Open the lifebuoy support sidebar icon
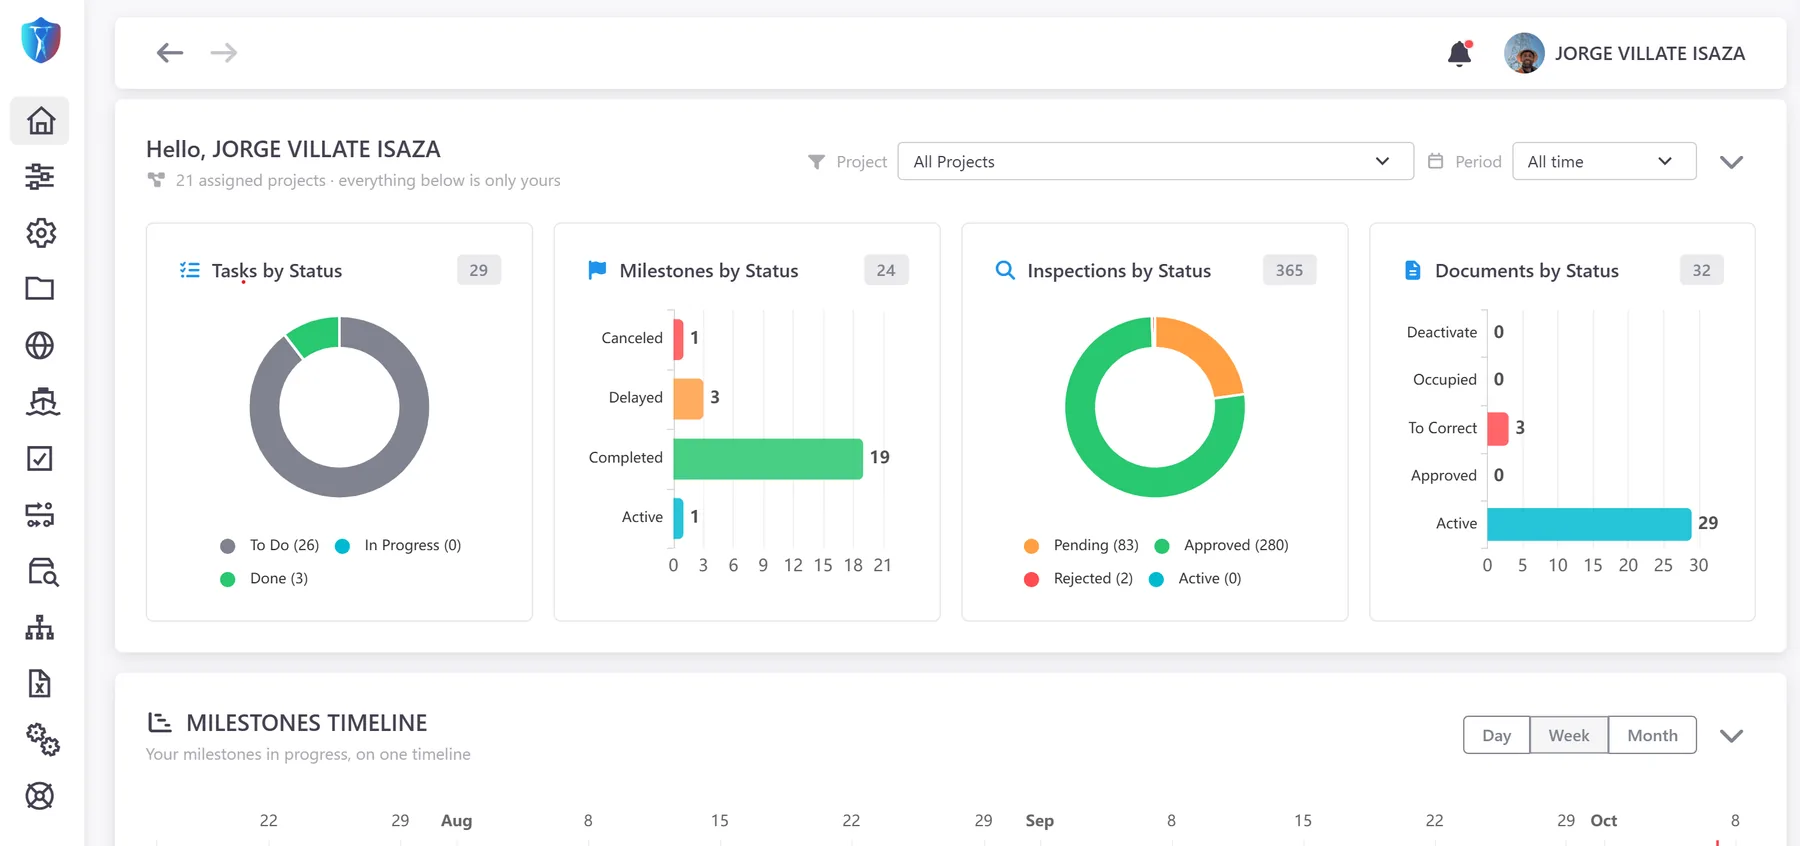Screen dimensions: 1800x846 [40, 796]
